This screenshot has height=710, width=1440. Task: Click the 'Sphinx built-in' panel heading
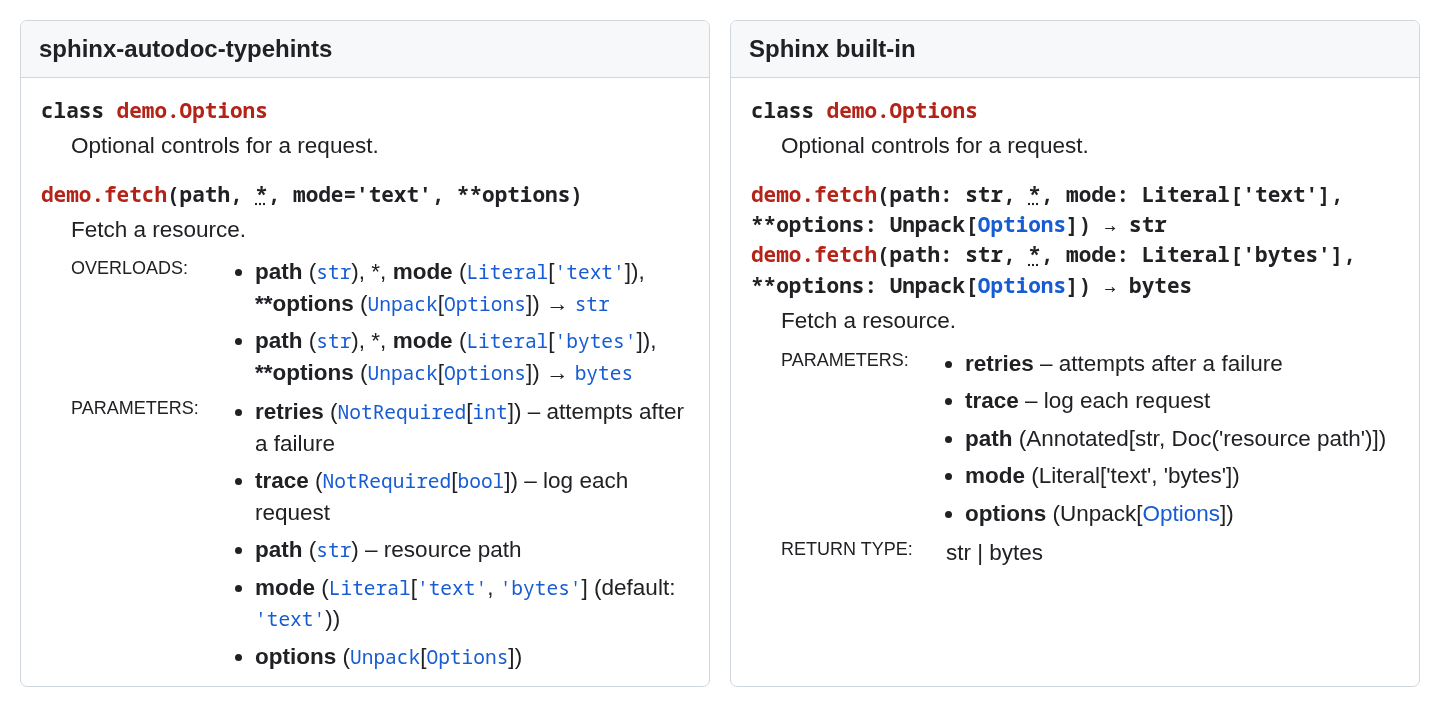point(832,49)
